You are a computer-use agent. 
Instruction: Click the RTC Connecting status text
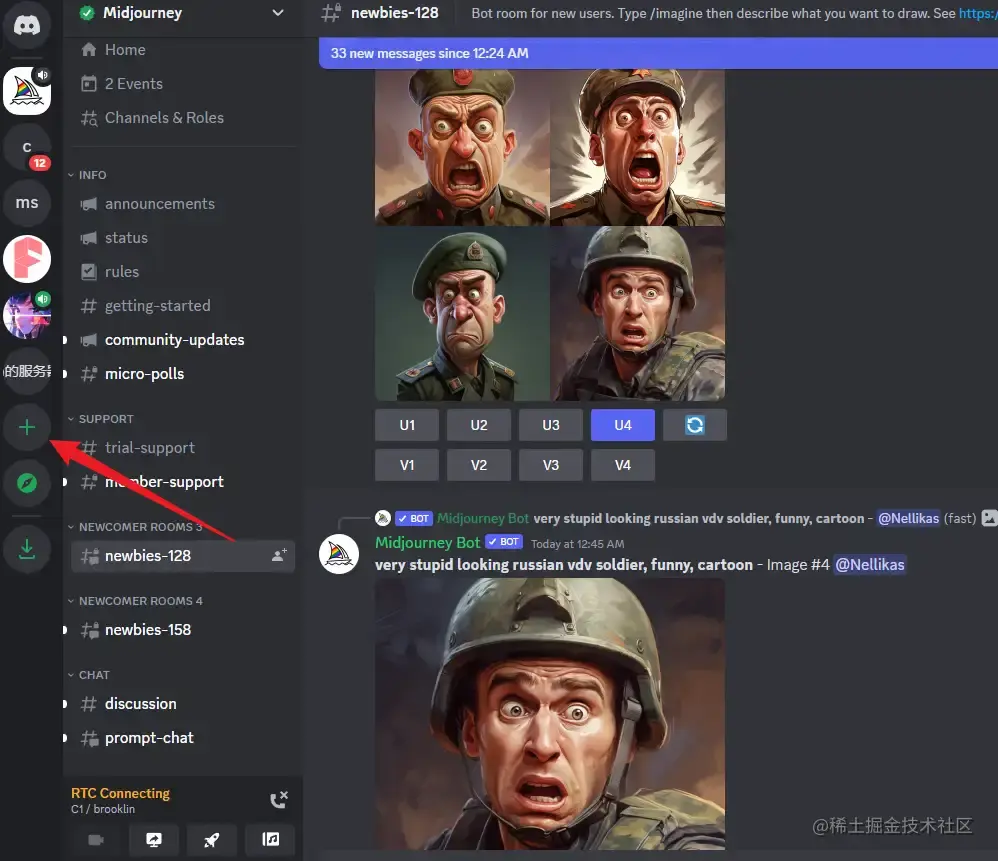(120, 793)
